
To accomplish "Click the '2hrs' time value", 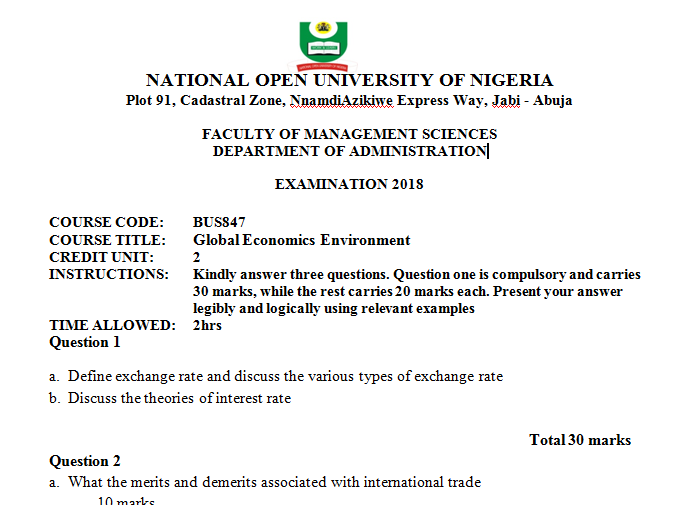I will coord(207,325).
